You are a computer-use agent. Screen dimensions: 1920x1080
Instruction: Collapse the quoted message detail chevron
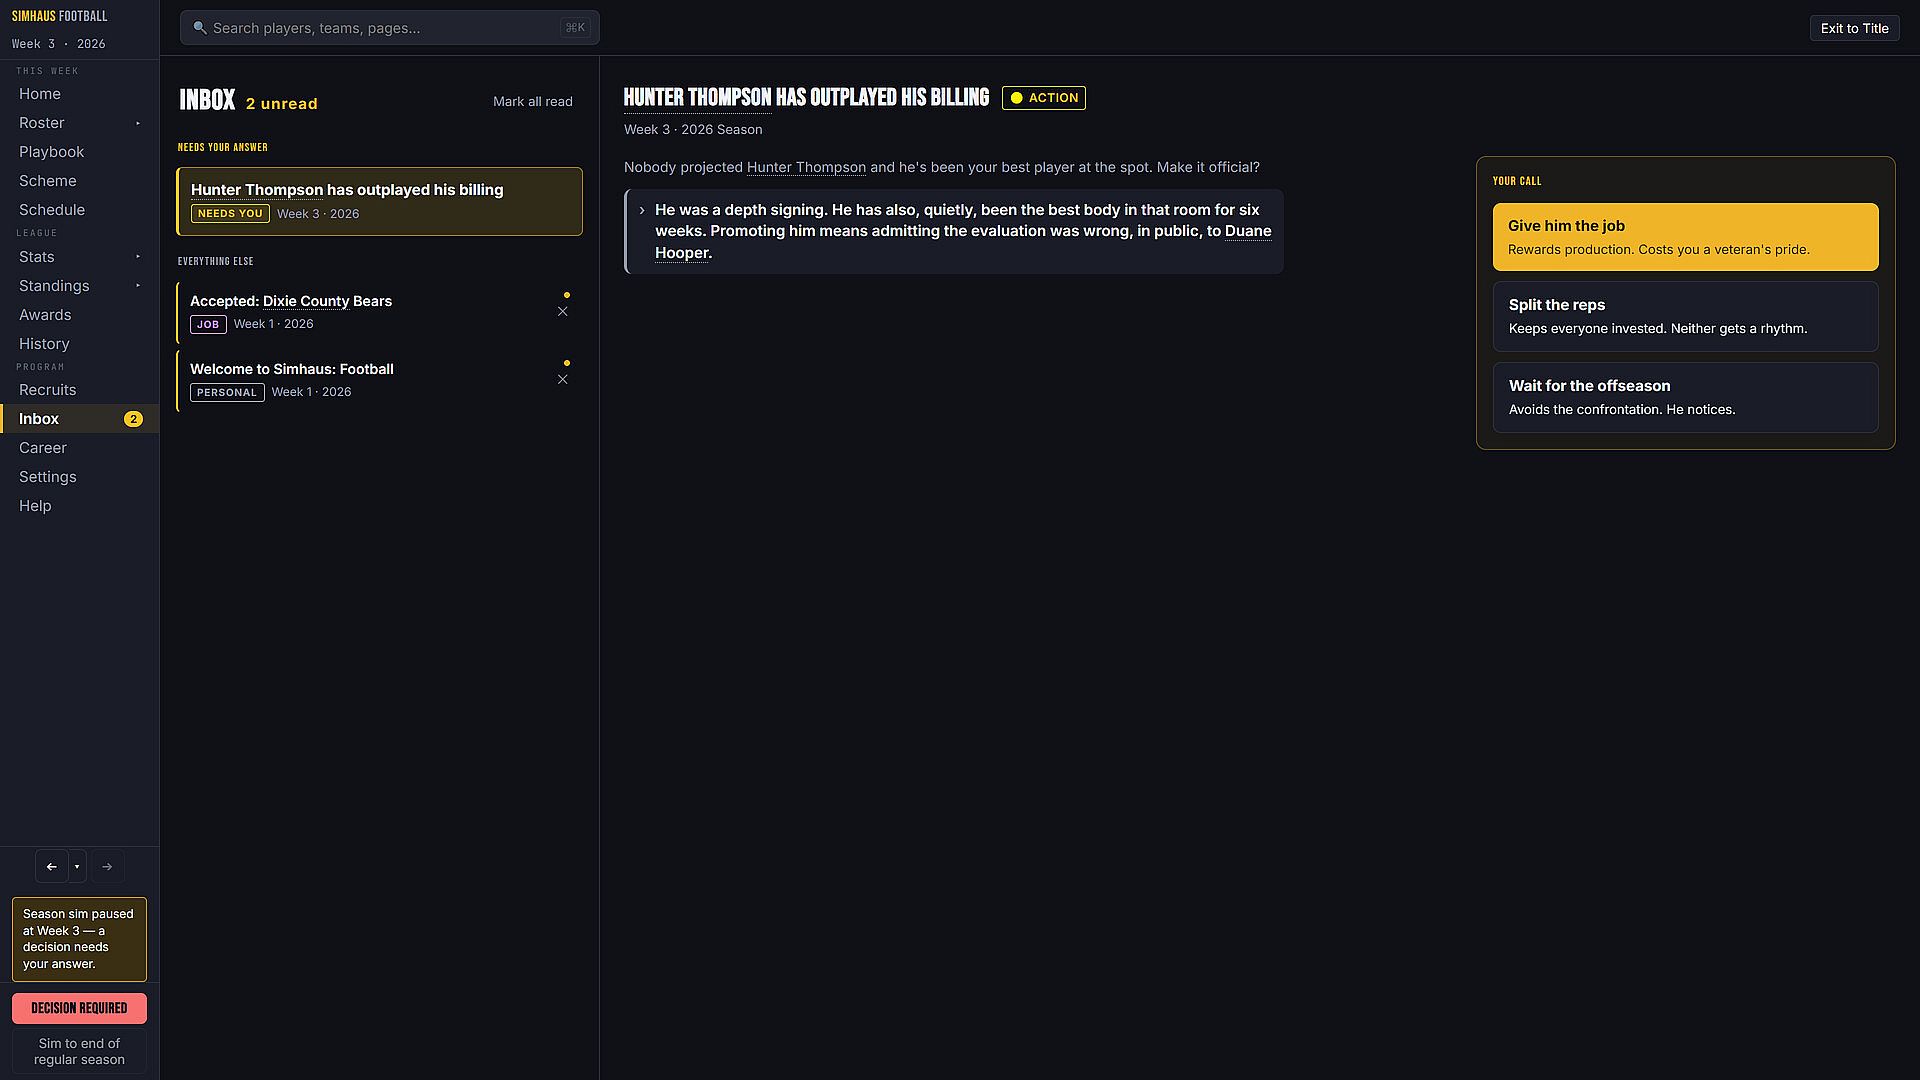pos(642,210)
